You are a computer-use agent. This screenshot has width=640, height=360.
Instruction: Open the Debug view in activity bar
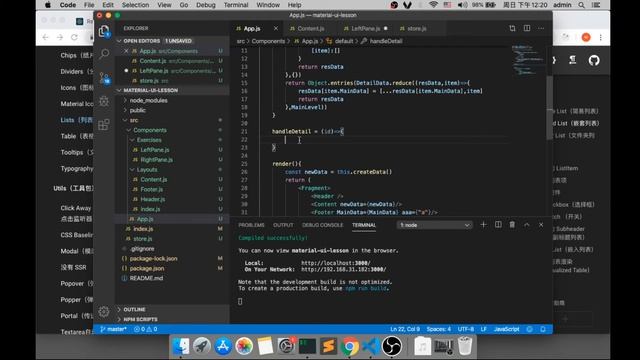104,101
